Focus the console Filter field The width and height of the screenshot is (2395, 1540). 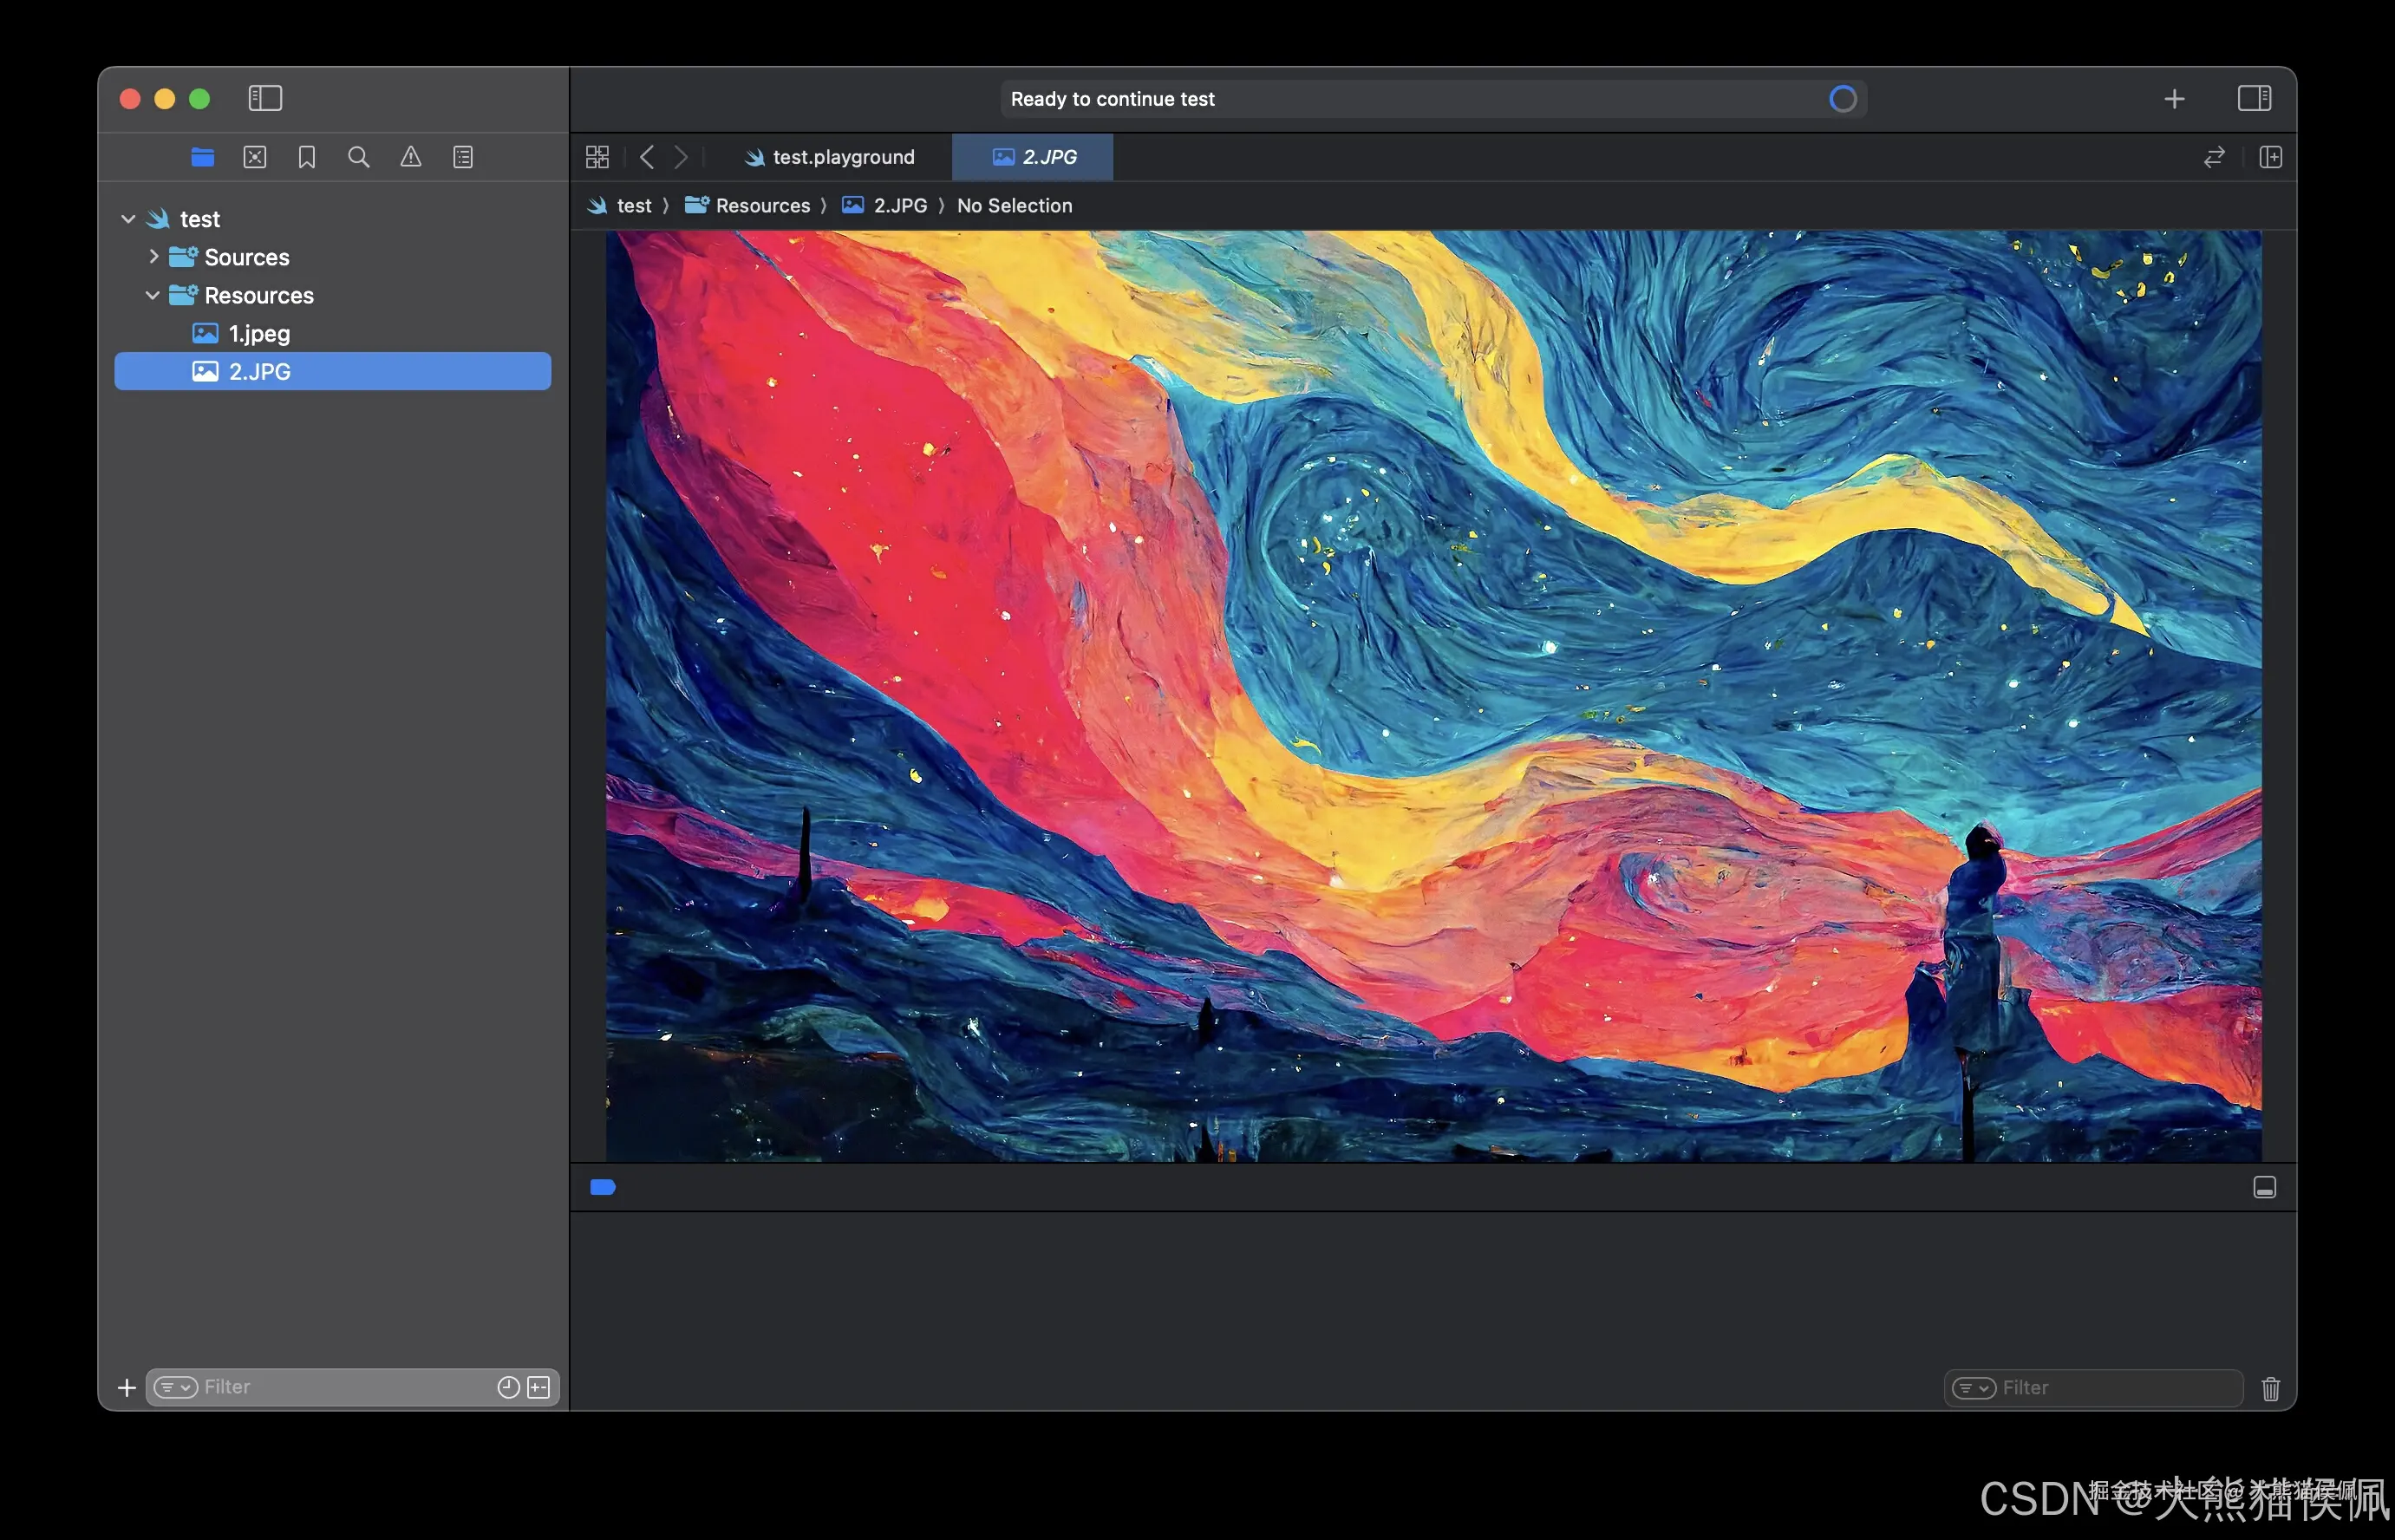coord(2094,1388)
